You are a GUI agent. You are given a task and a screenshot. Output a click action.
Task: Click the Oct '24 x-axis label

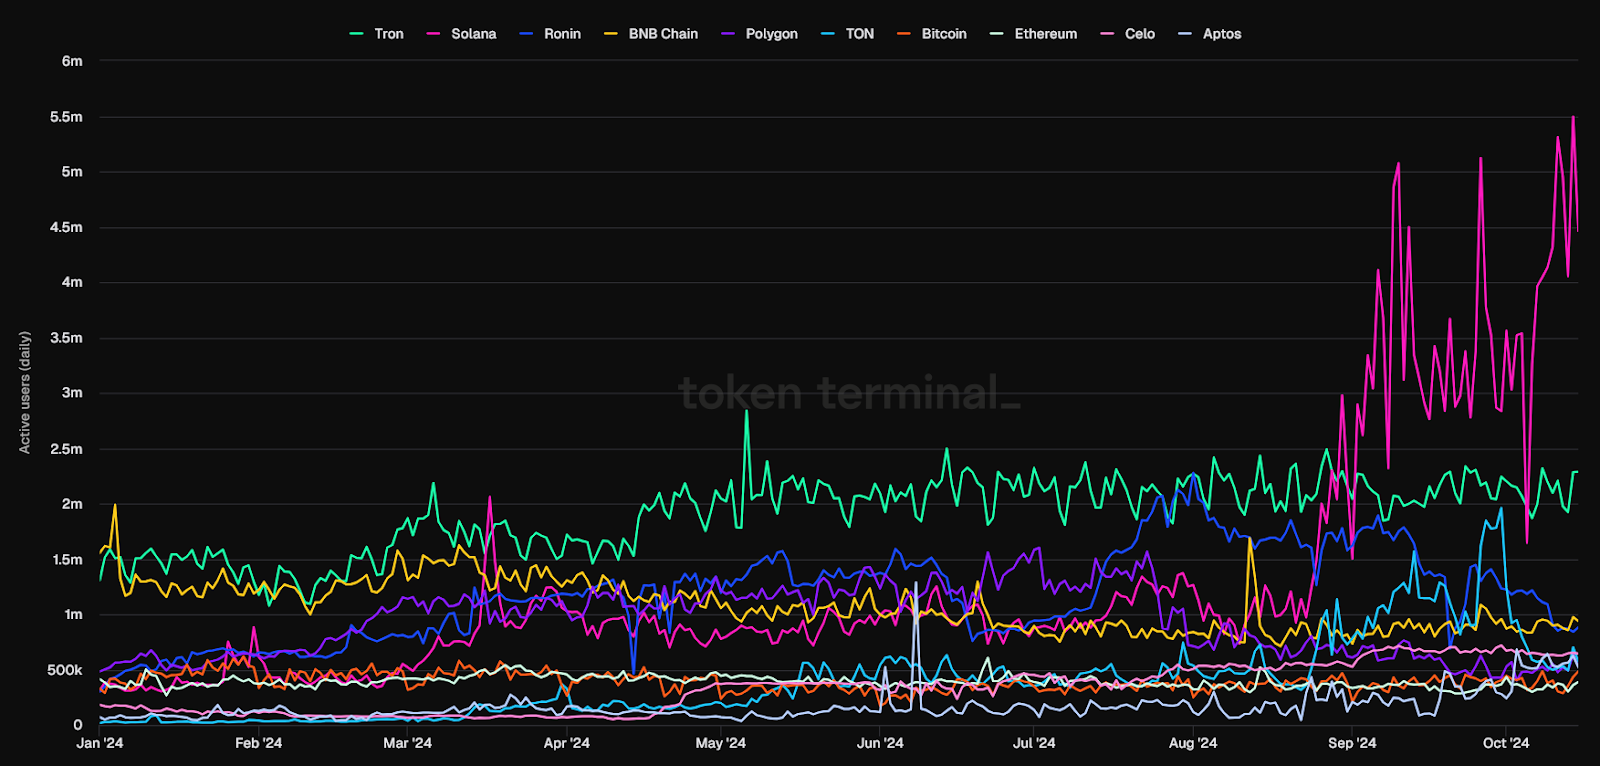tap(1506, 743)
